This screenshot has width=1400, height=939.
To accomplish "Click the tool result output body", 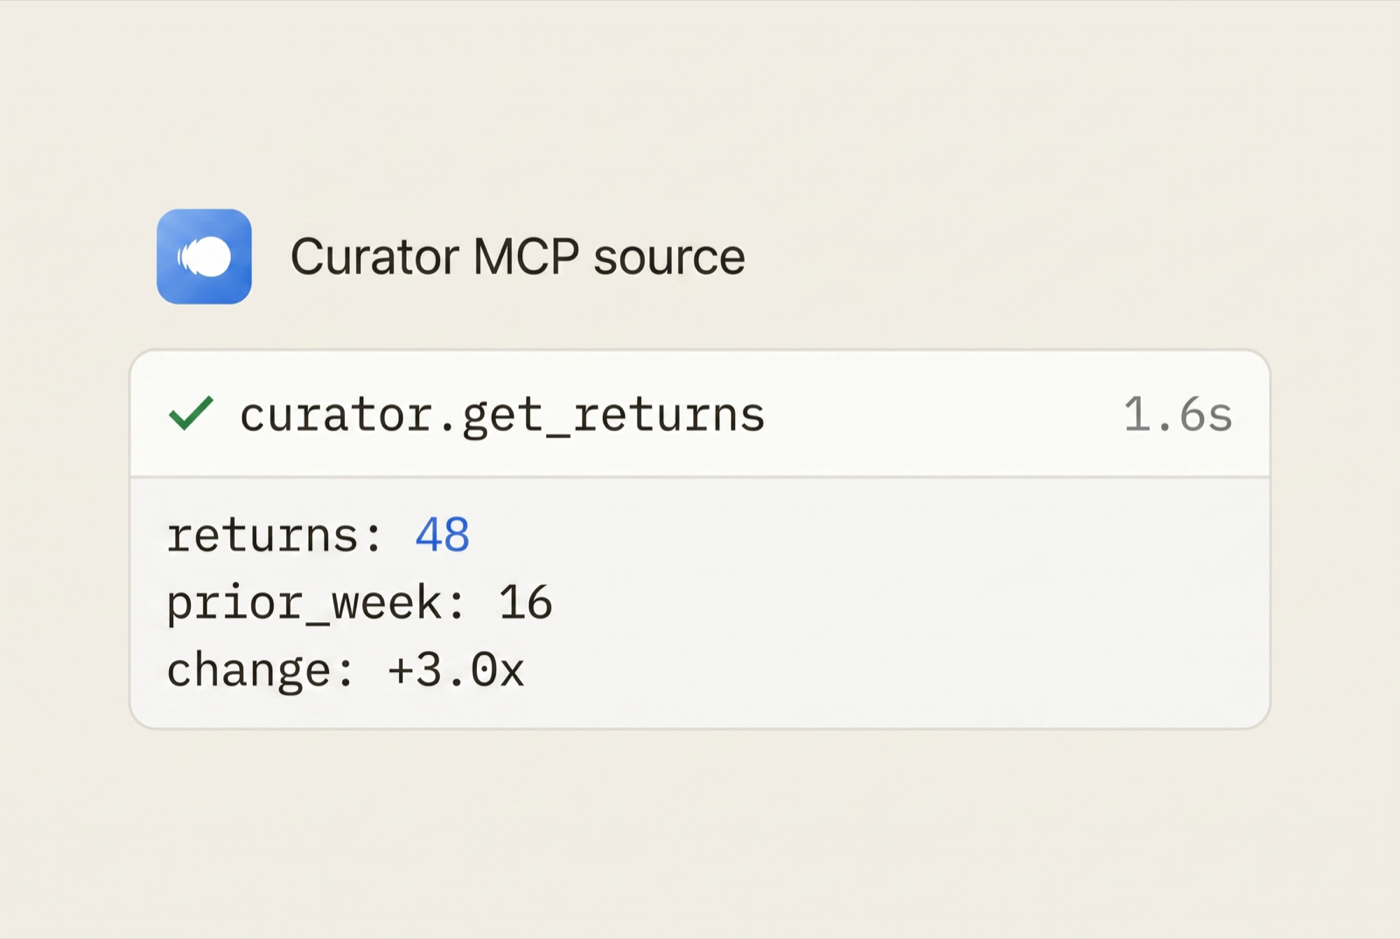I will (x=700, y=603).
